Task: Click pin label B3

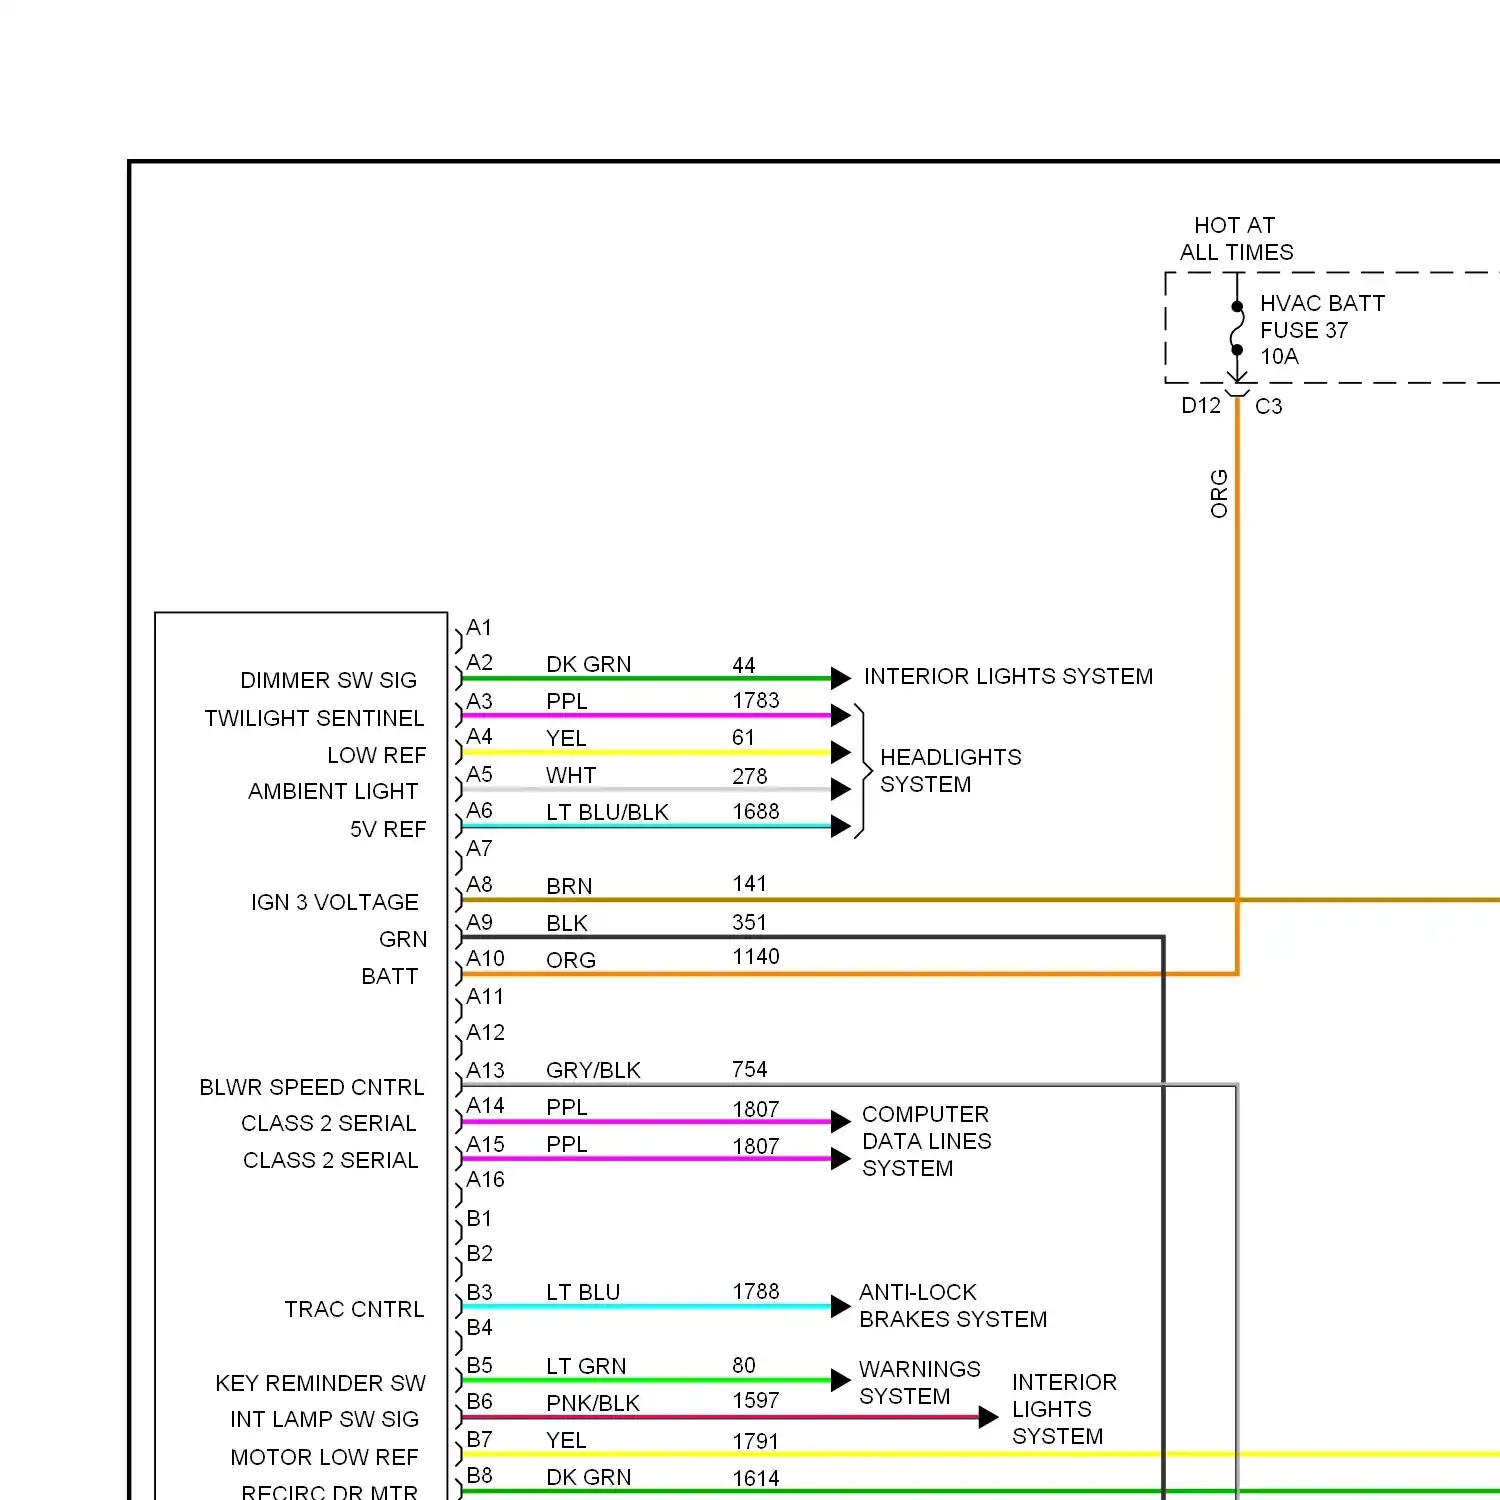Action: tap(479, 1292)
